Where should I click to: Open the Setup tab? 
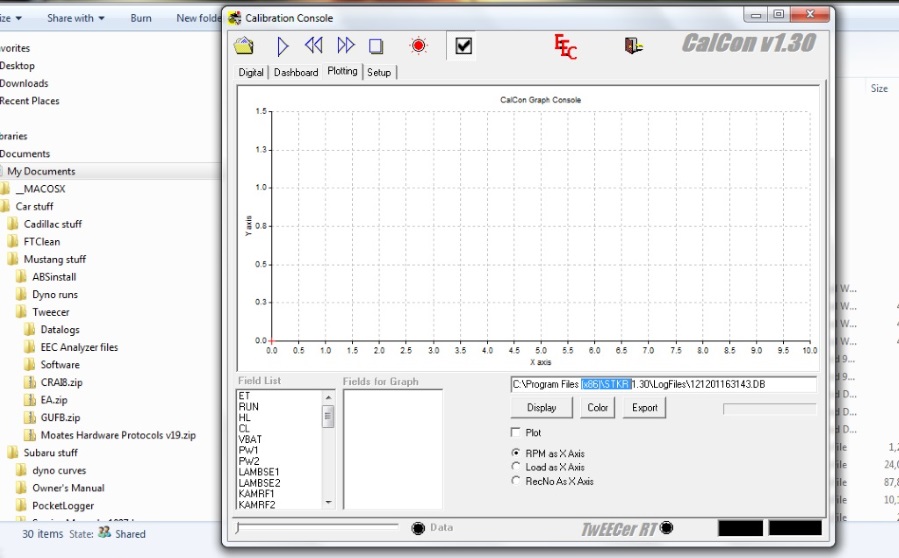379,72
